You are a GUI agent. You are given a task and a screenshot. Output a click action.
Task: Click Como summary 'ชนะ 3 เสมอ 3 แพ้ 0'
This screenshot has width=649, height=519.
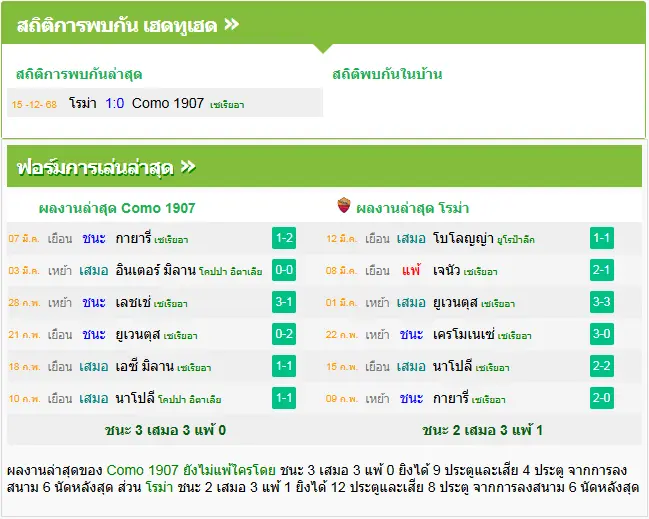point(165,430)
